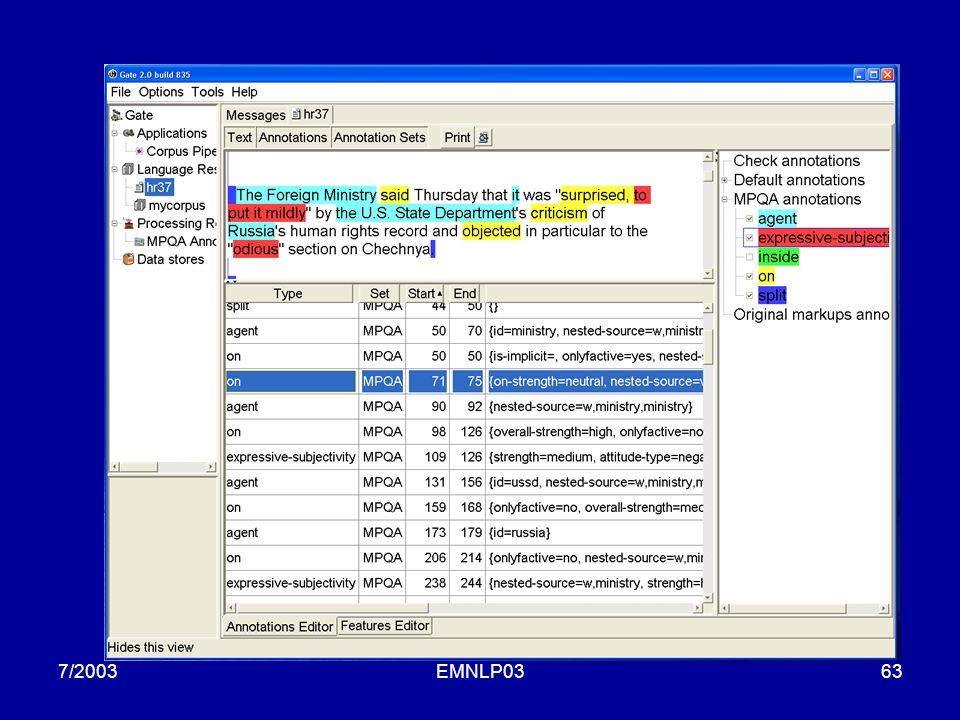Click the Gate logo in title bar

(x=113, y=74)
